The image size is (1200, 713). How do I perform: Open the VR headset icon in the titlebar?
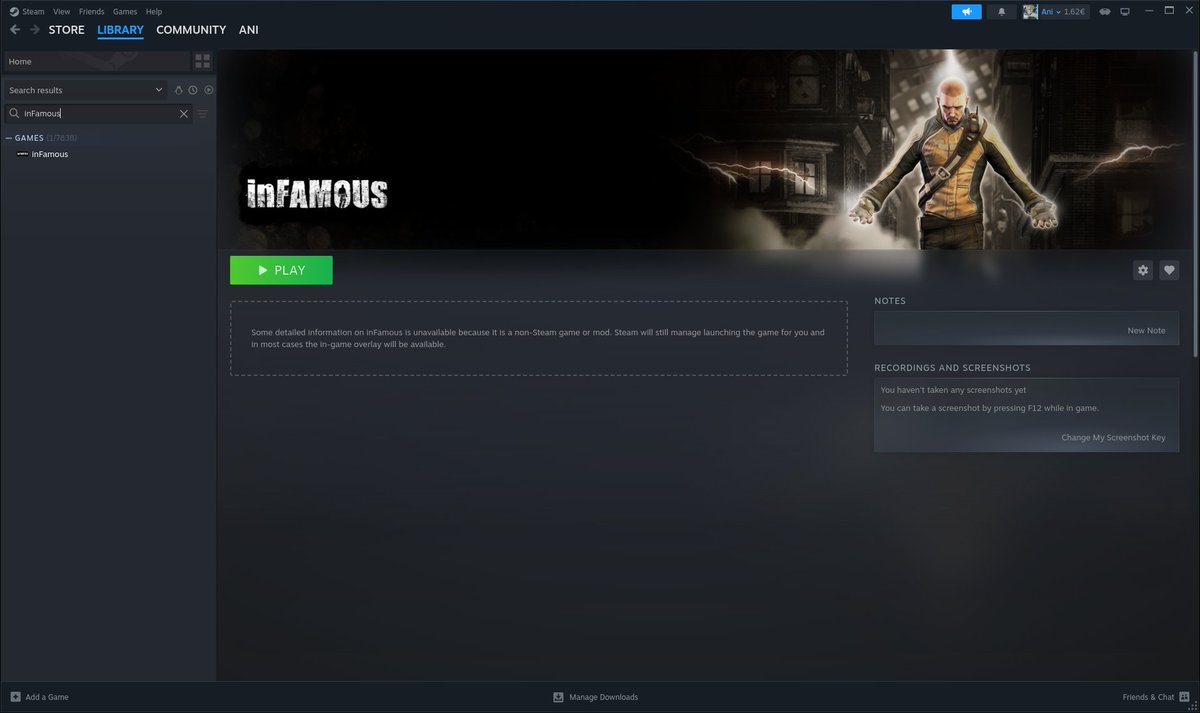click(x=1104, y=11)
